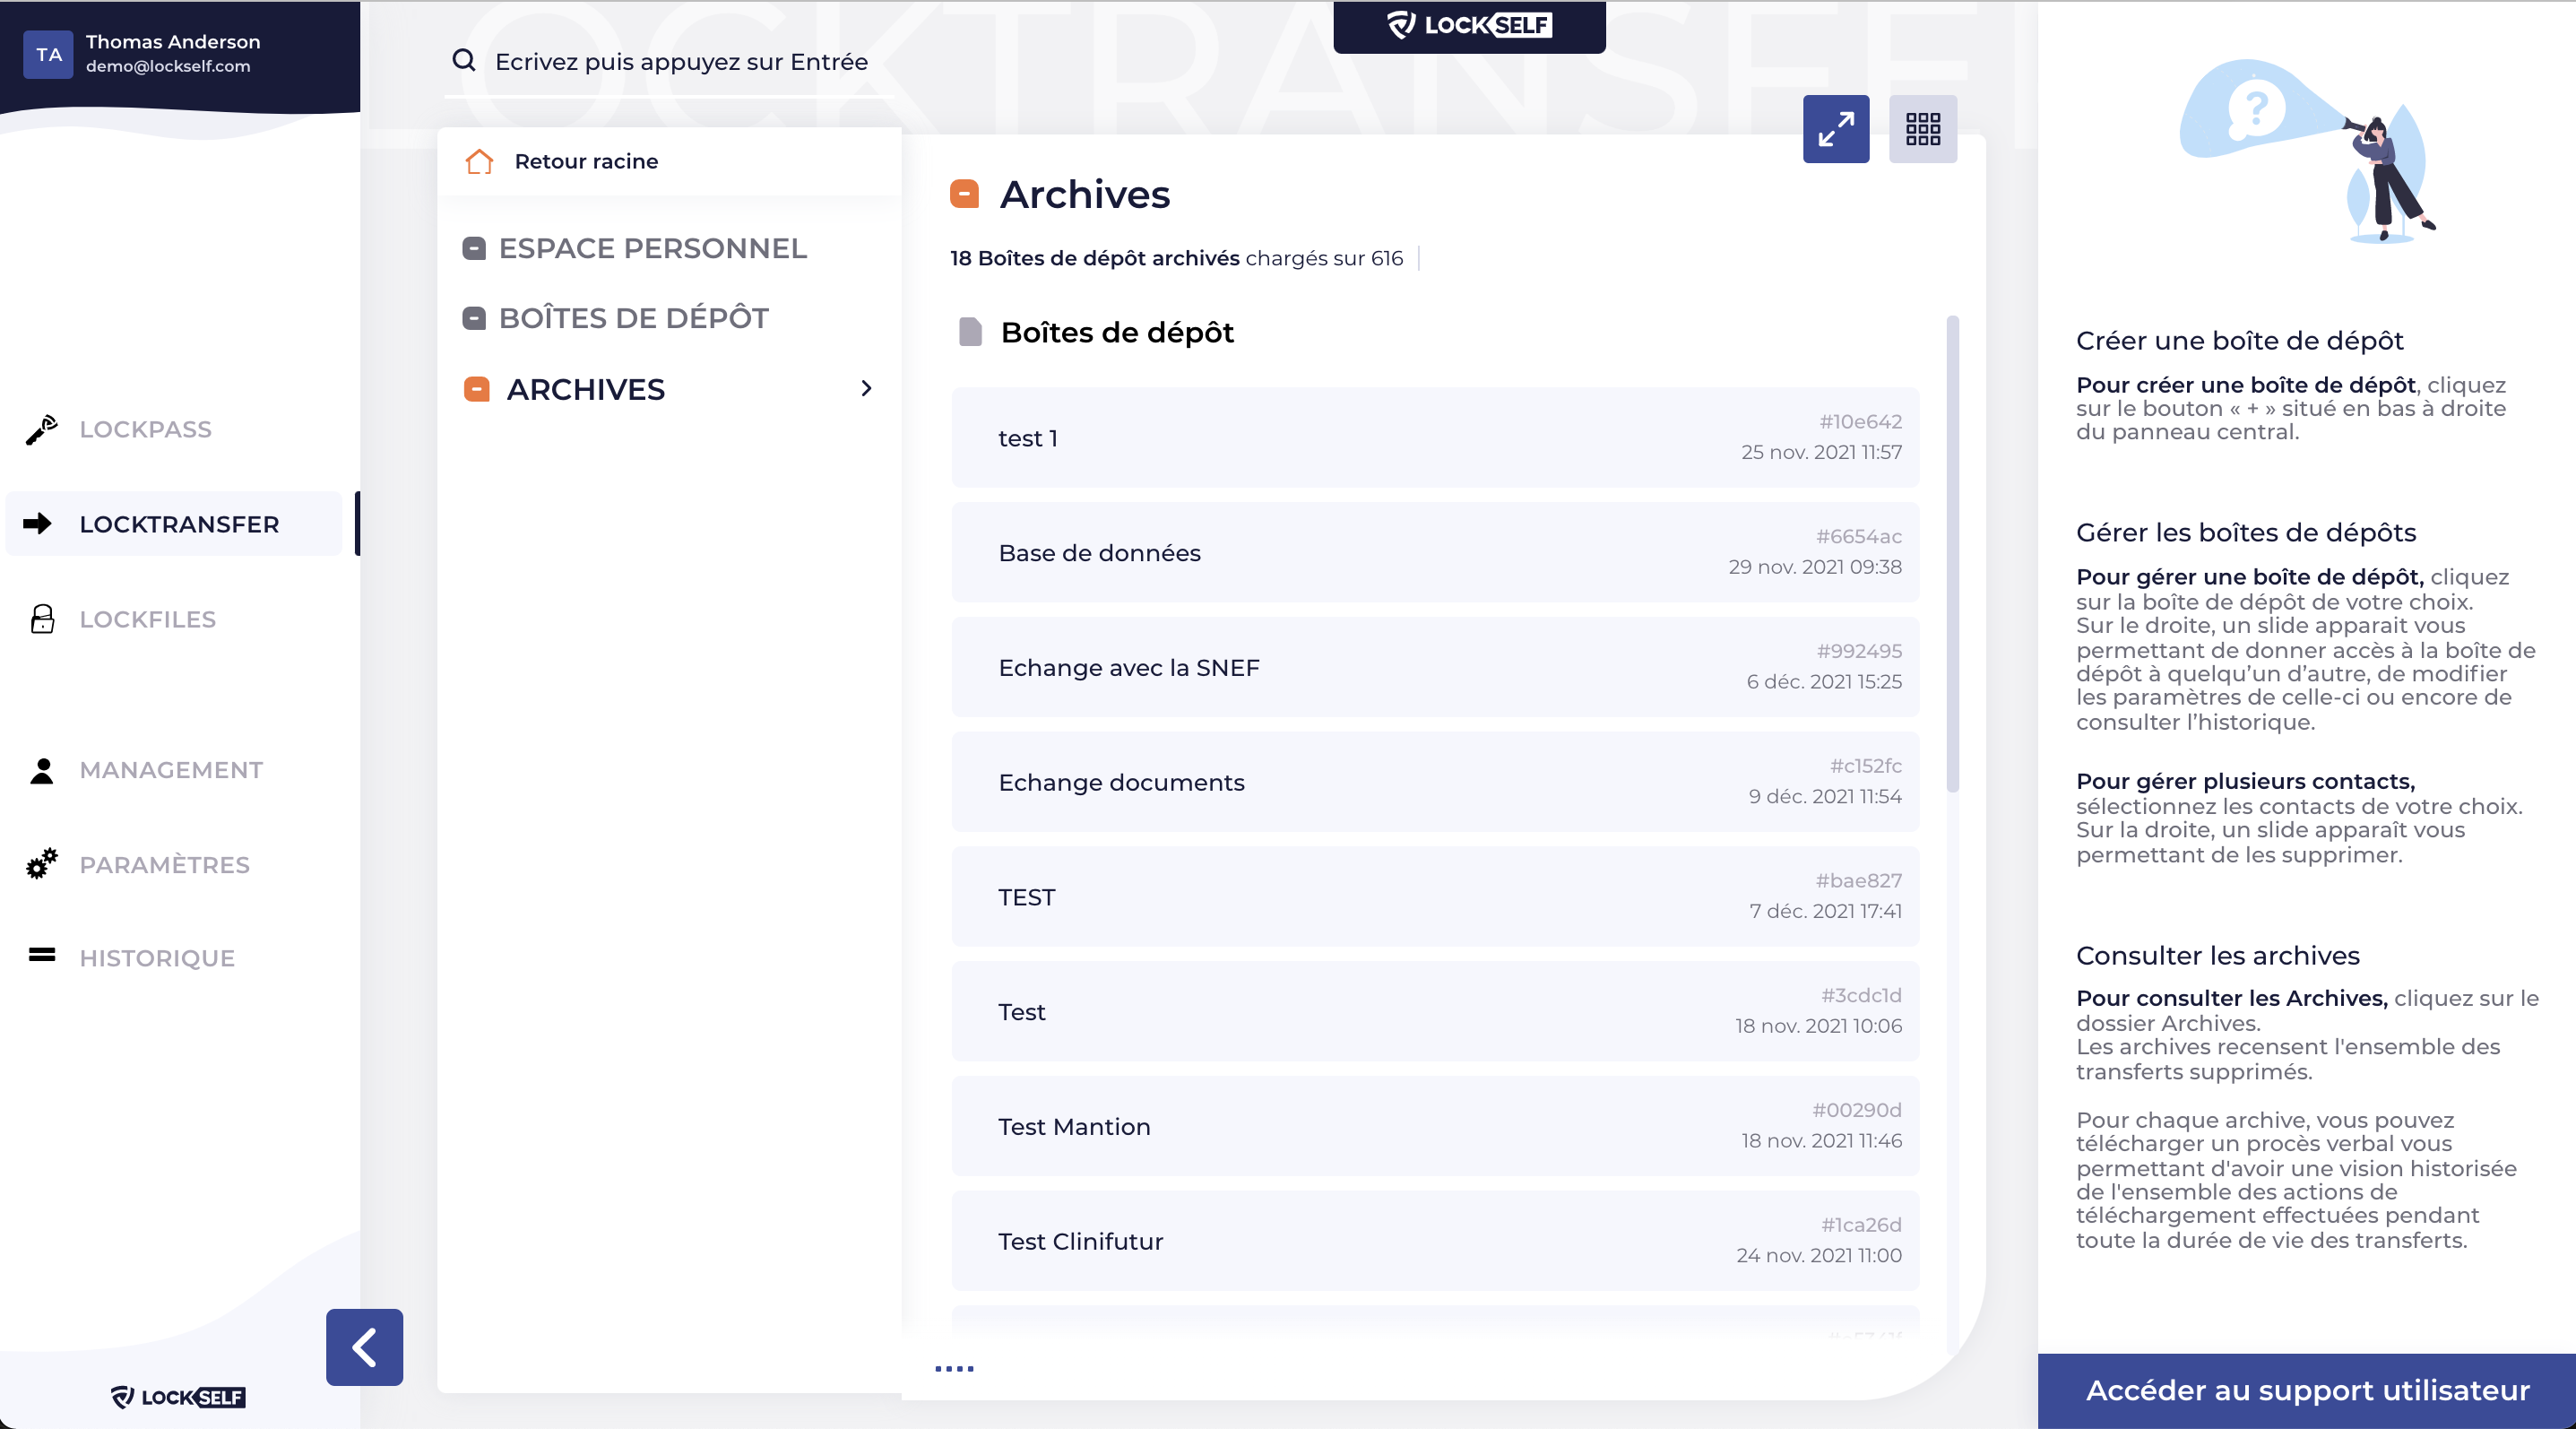
Task: Click the orange Archives folder icon in tree
Action: coord(477,389)
